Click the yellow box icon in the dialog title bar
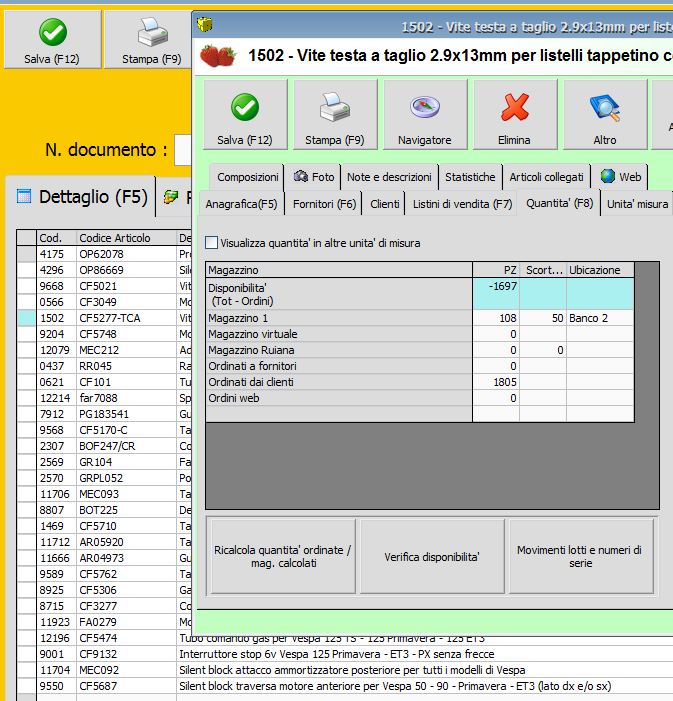Screen dimensions: 673x701 coord(205,25)
